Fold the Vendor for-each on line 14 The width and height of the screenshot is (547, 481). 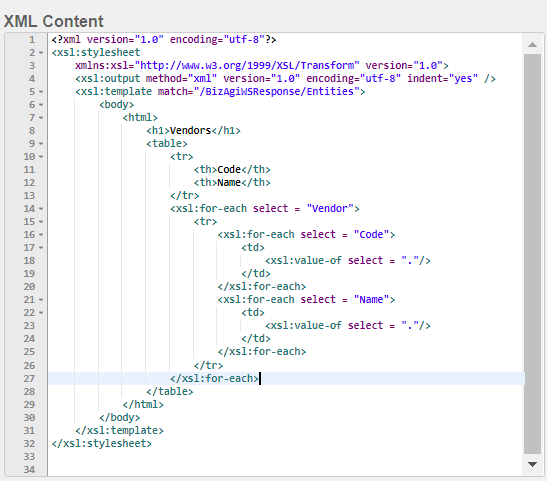tap(41, 209)
